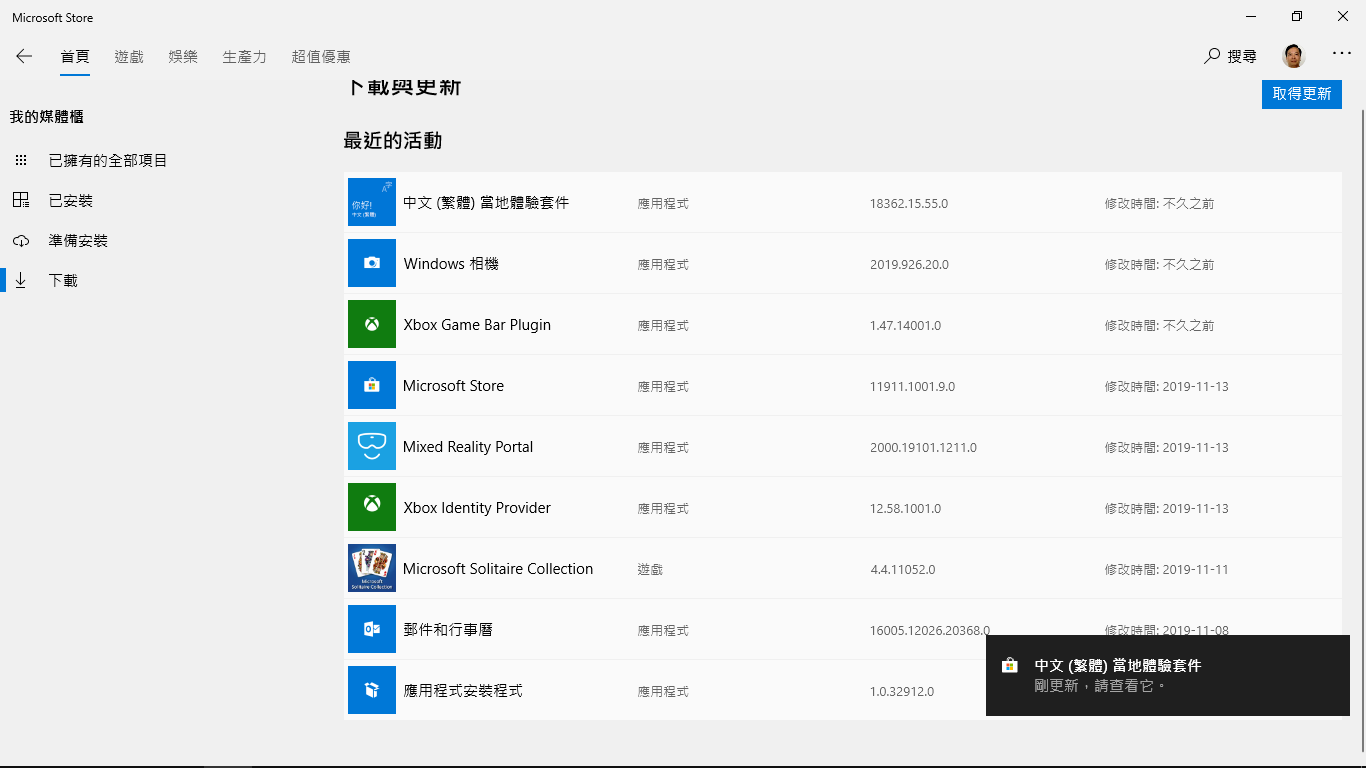Click version number 2000.19101.1211.0

924,447
